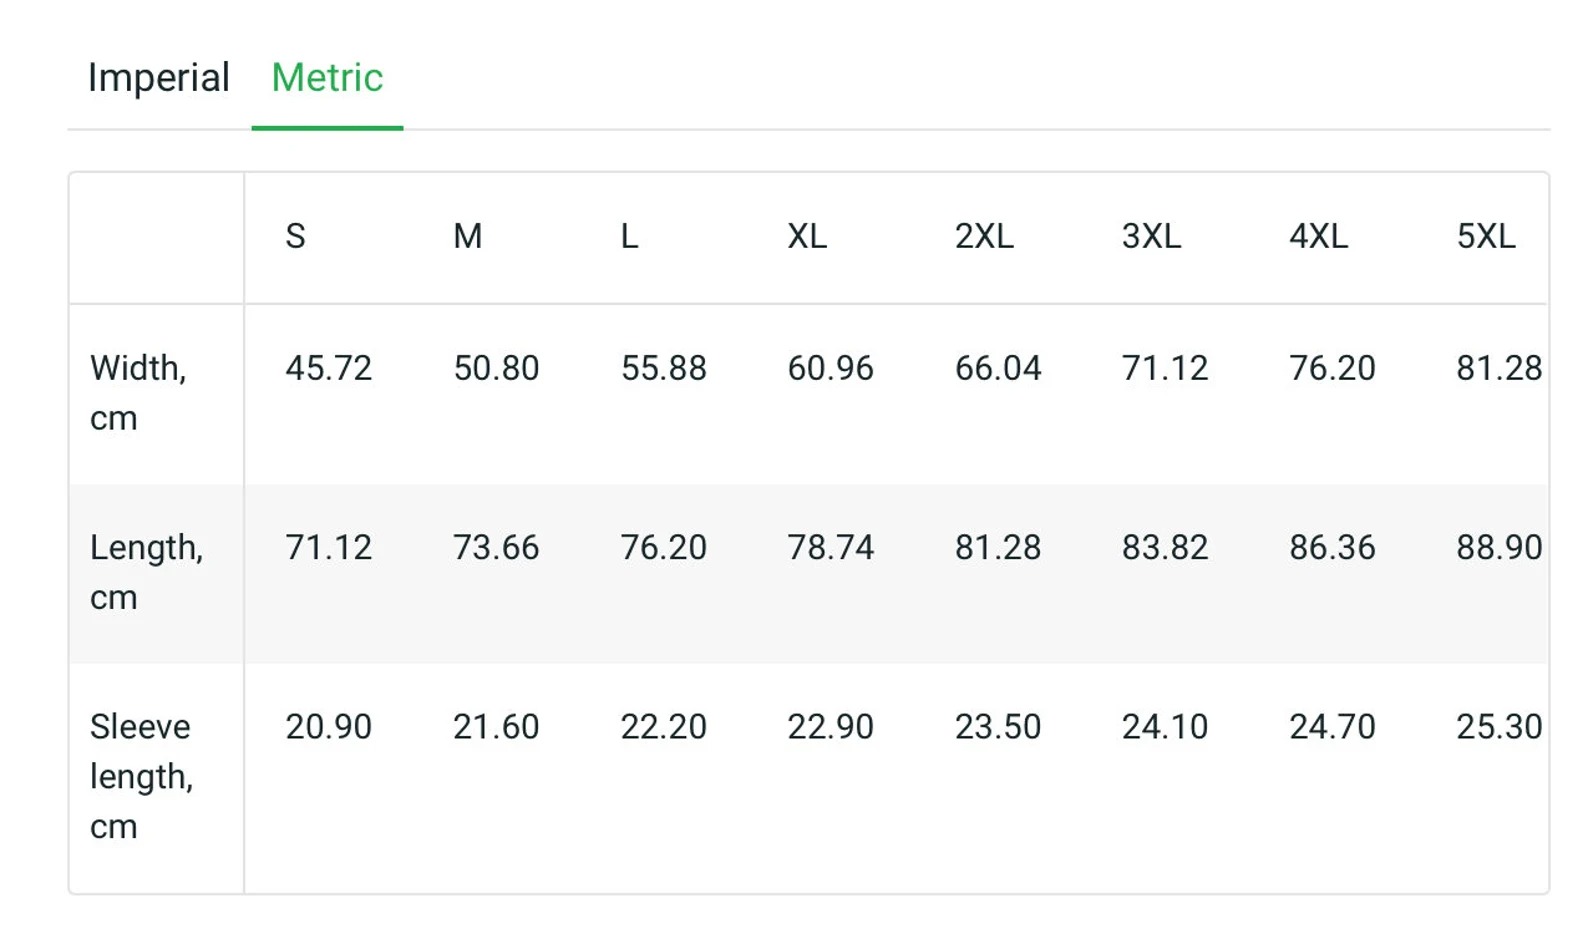Select the 88.90 length value for 5XL
The height and width of the screenshot is (939, 1588).
(1498, 548)
